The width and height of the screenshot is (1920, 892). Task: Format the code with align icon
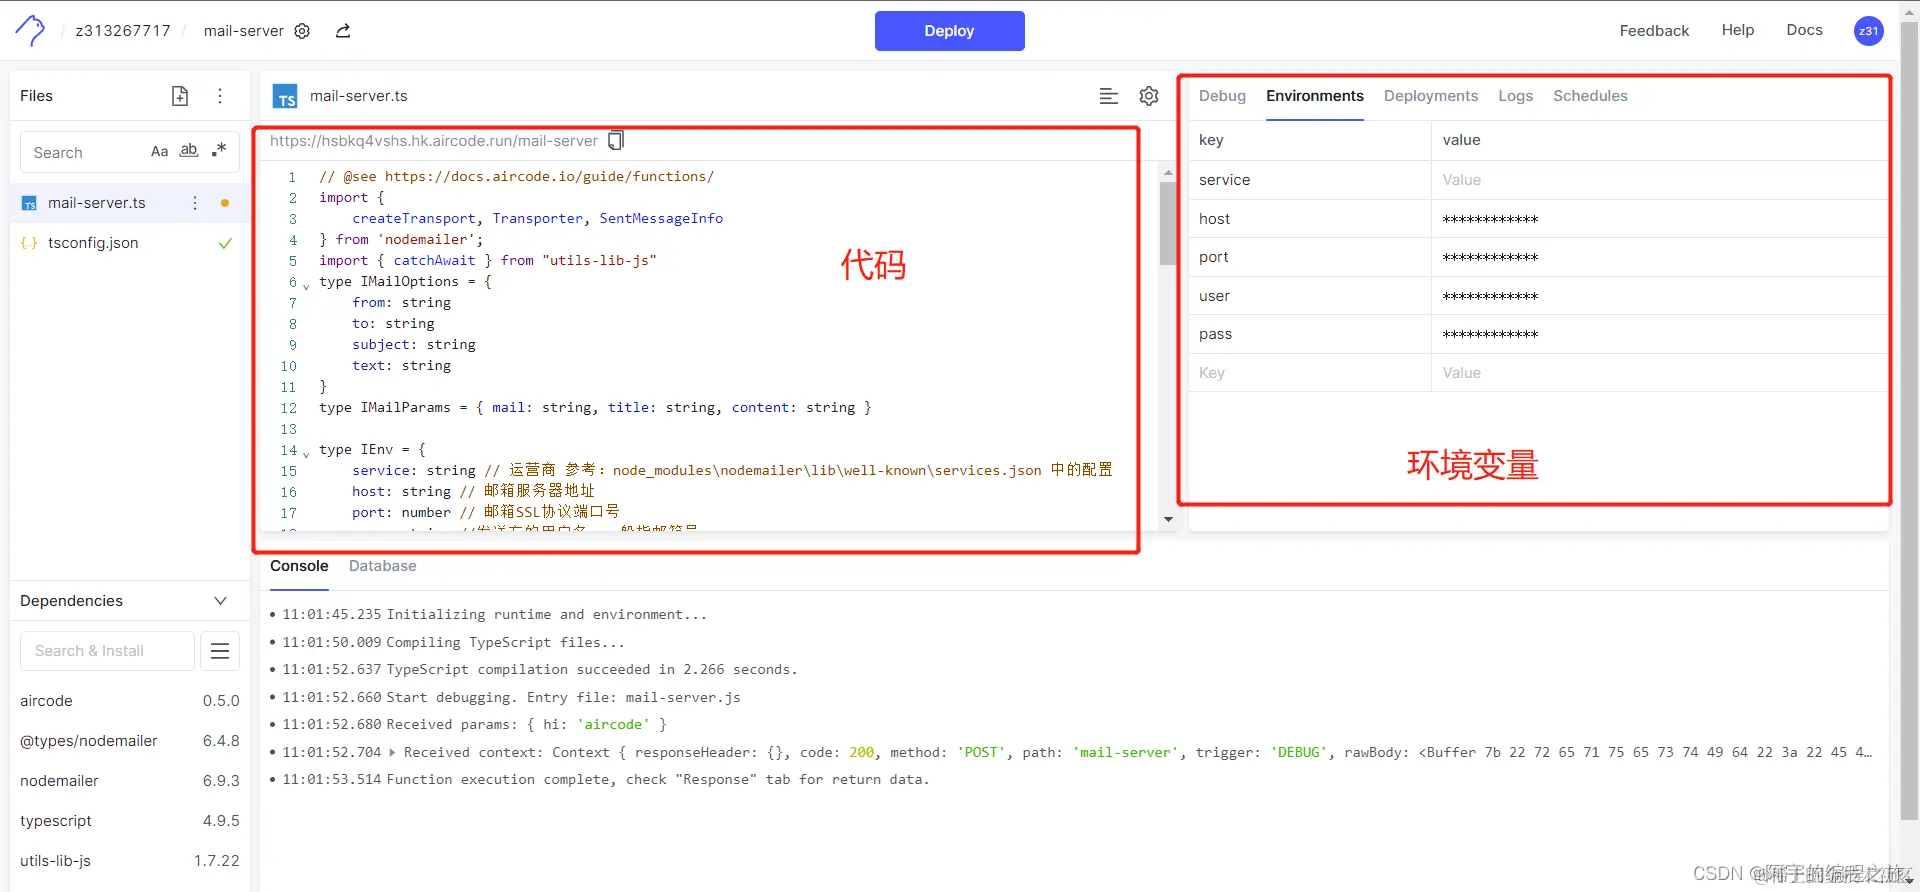tap(1108, 96)
